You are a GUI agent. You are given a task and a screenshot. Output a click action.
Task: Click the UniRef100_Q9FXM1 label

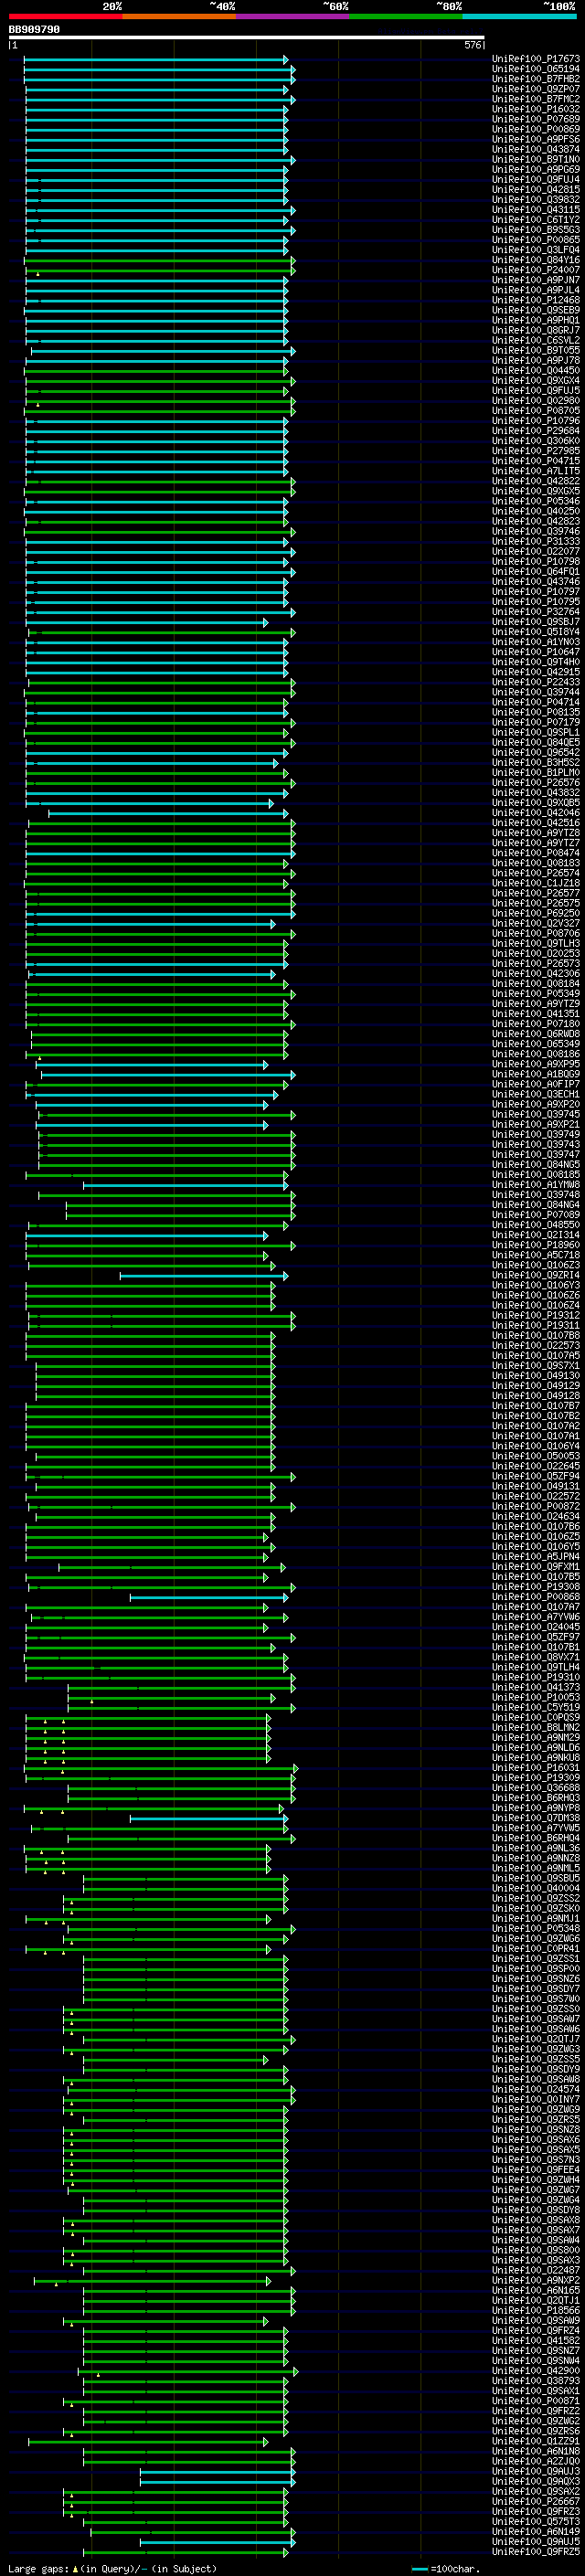point(536,1567)
